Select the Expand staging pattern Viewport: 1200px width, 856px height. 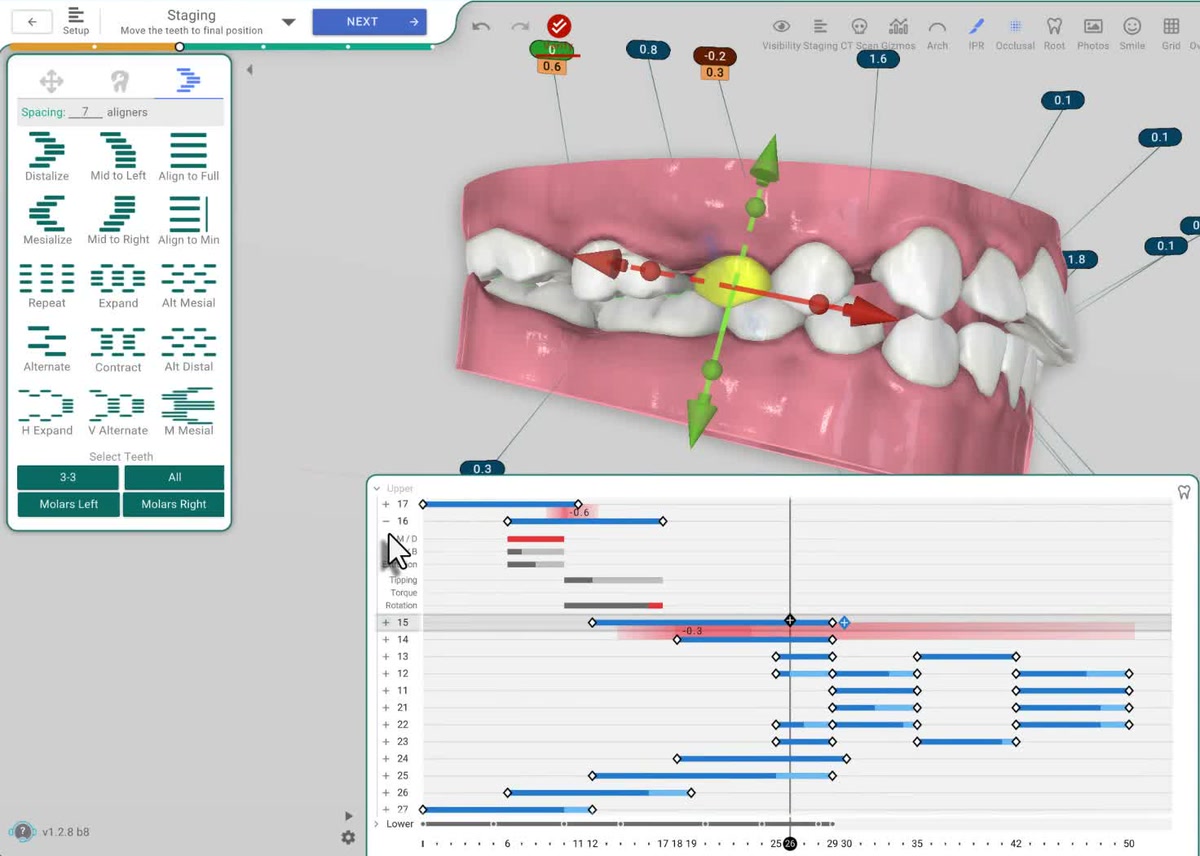pyautogui.click(x=118, y=286)
